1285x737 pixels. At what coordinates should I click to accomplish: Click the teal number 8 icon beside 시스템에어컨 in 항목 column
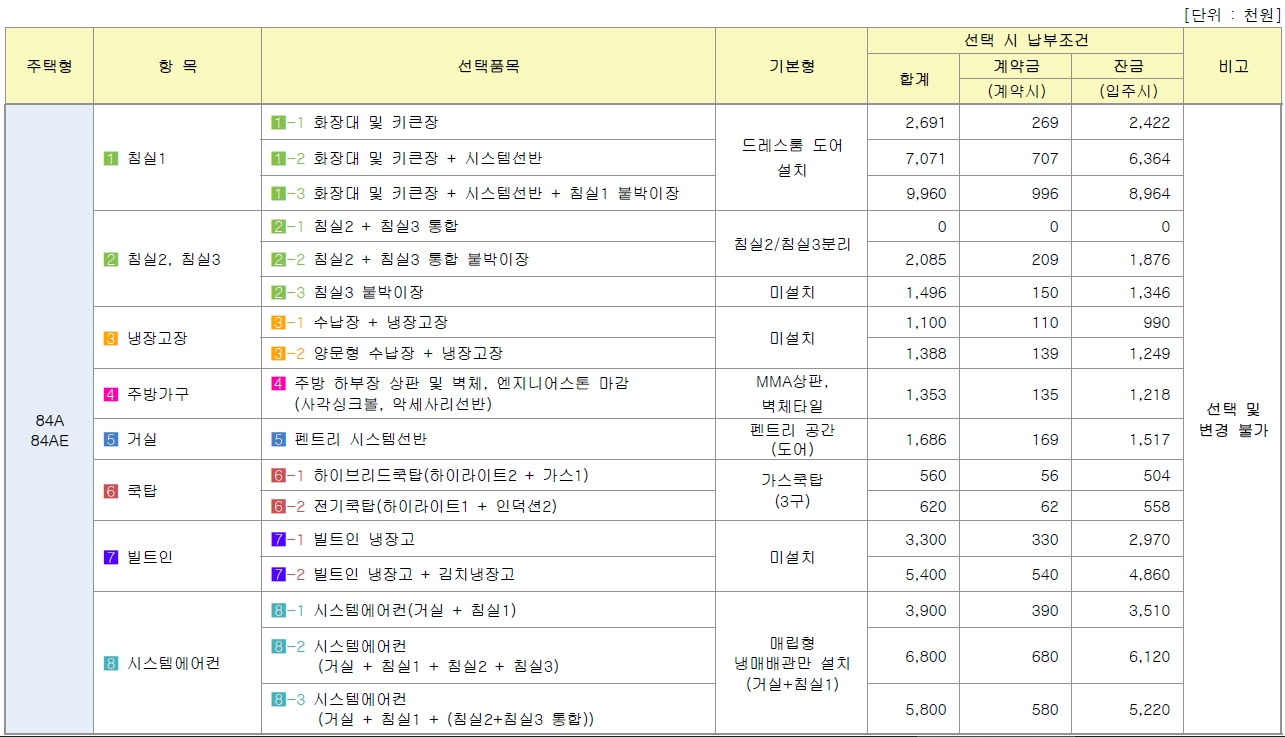pyautogui.click(x=111, y=664)
